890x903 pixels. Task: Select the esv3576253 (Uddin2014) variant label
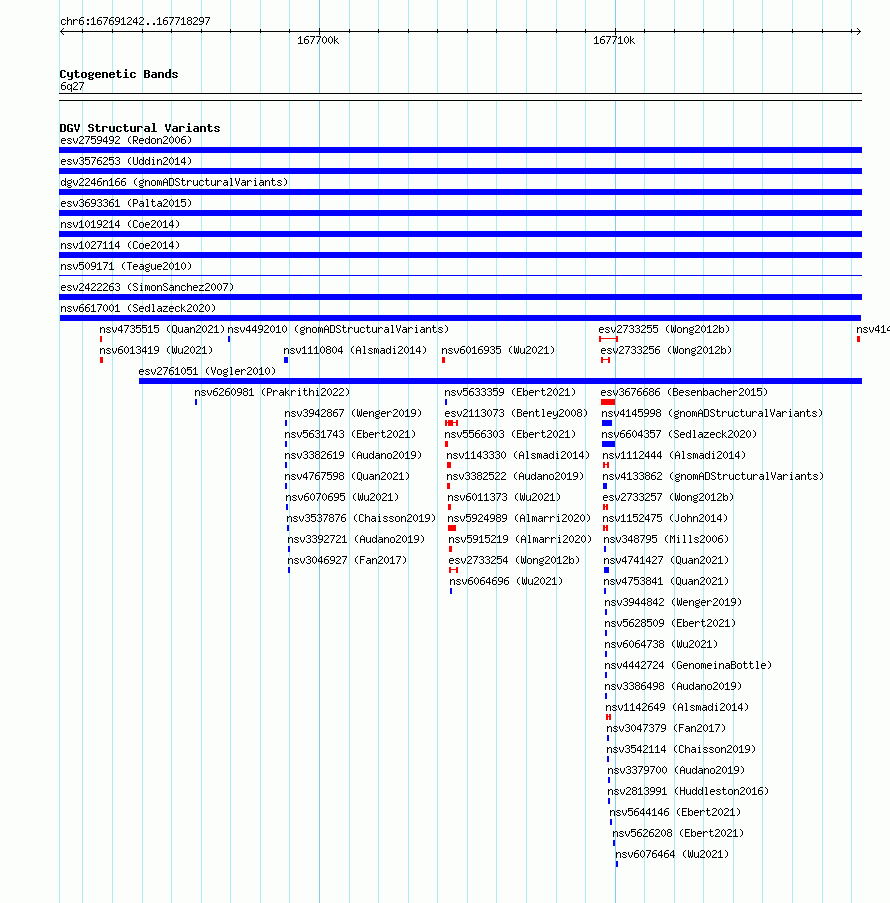click(x=126, y=161)
